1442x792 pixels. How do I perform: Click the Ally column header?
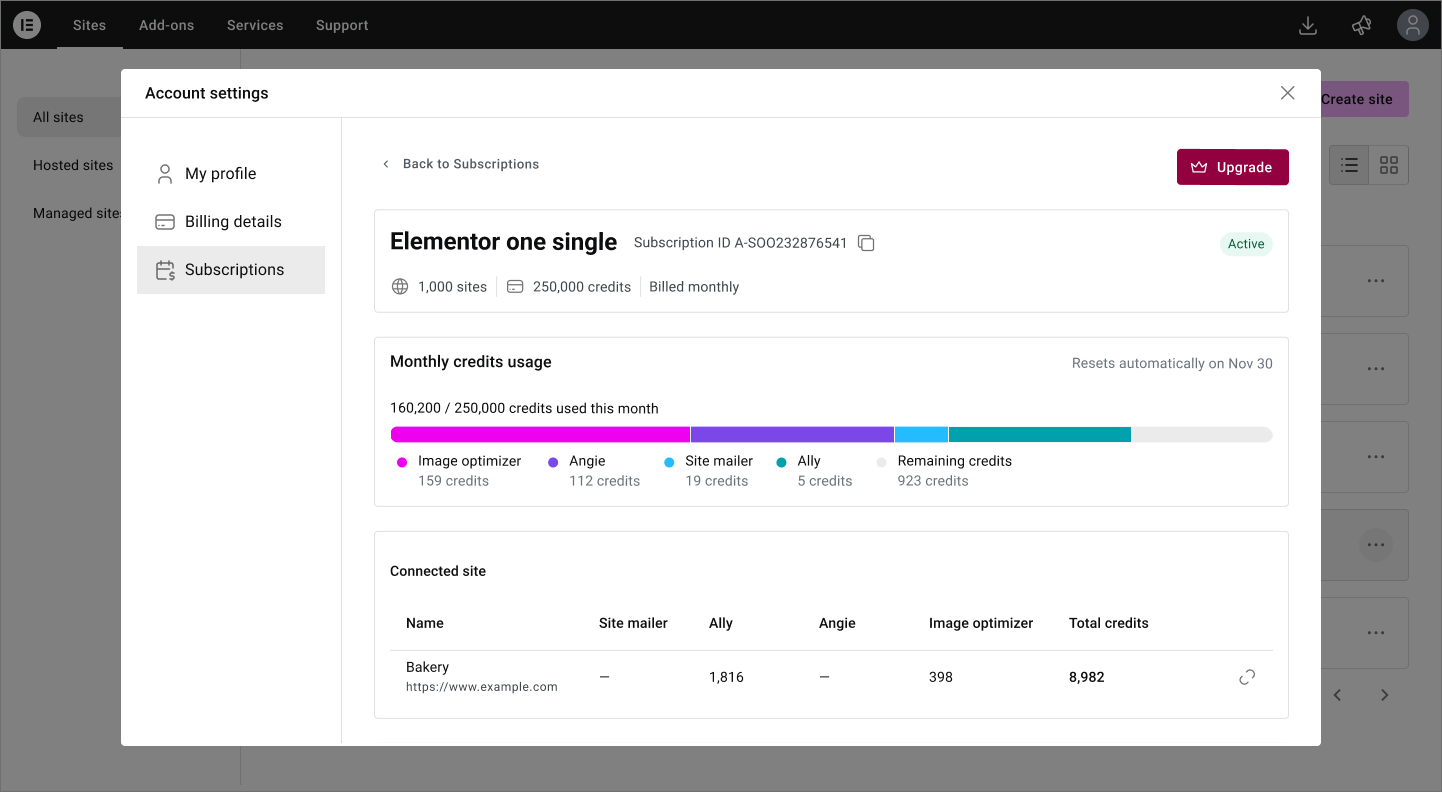(721, 623)
